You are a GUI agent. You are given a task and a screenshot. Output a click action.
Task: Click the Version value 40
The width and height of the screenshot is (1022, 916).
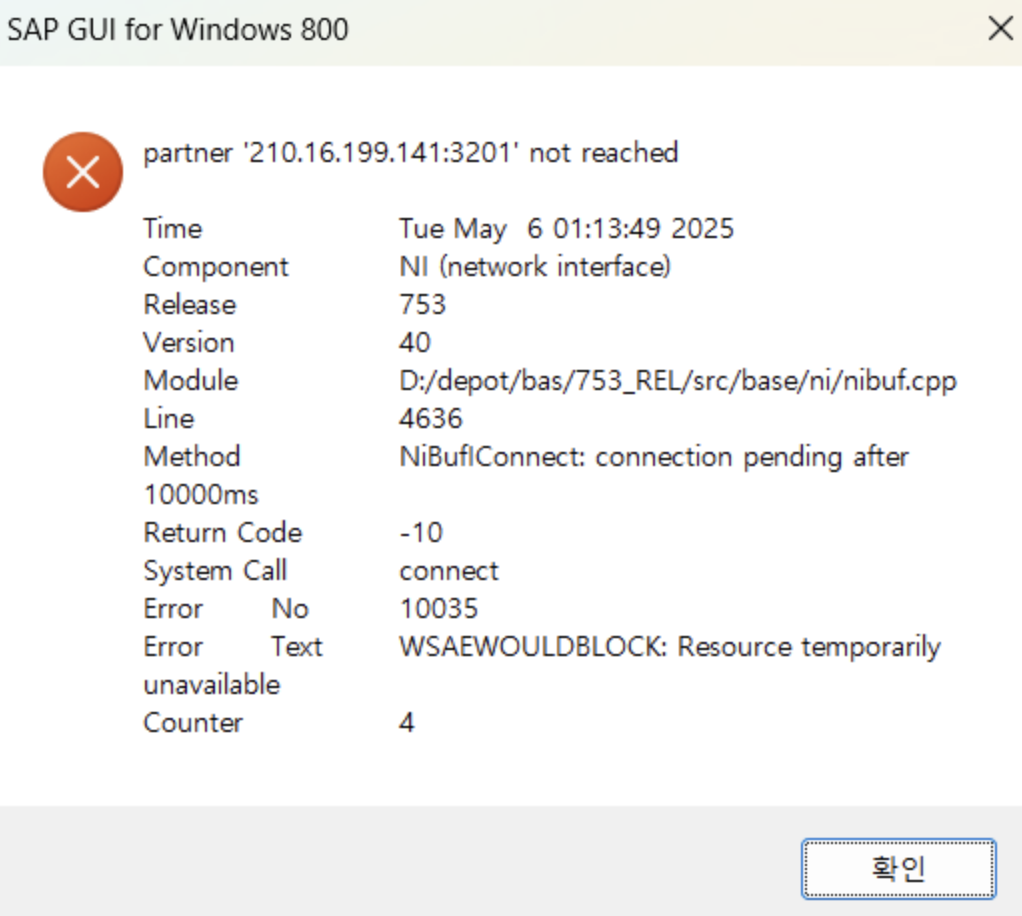point(415,342)
